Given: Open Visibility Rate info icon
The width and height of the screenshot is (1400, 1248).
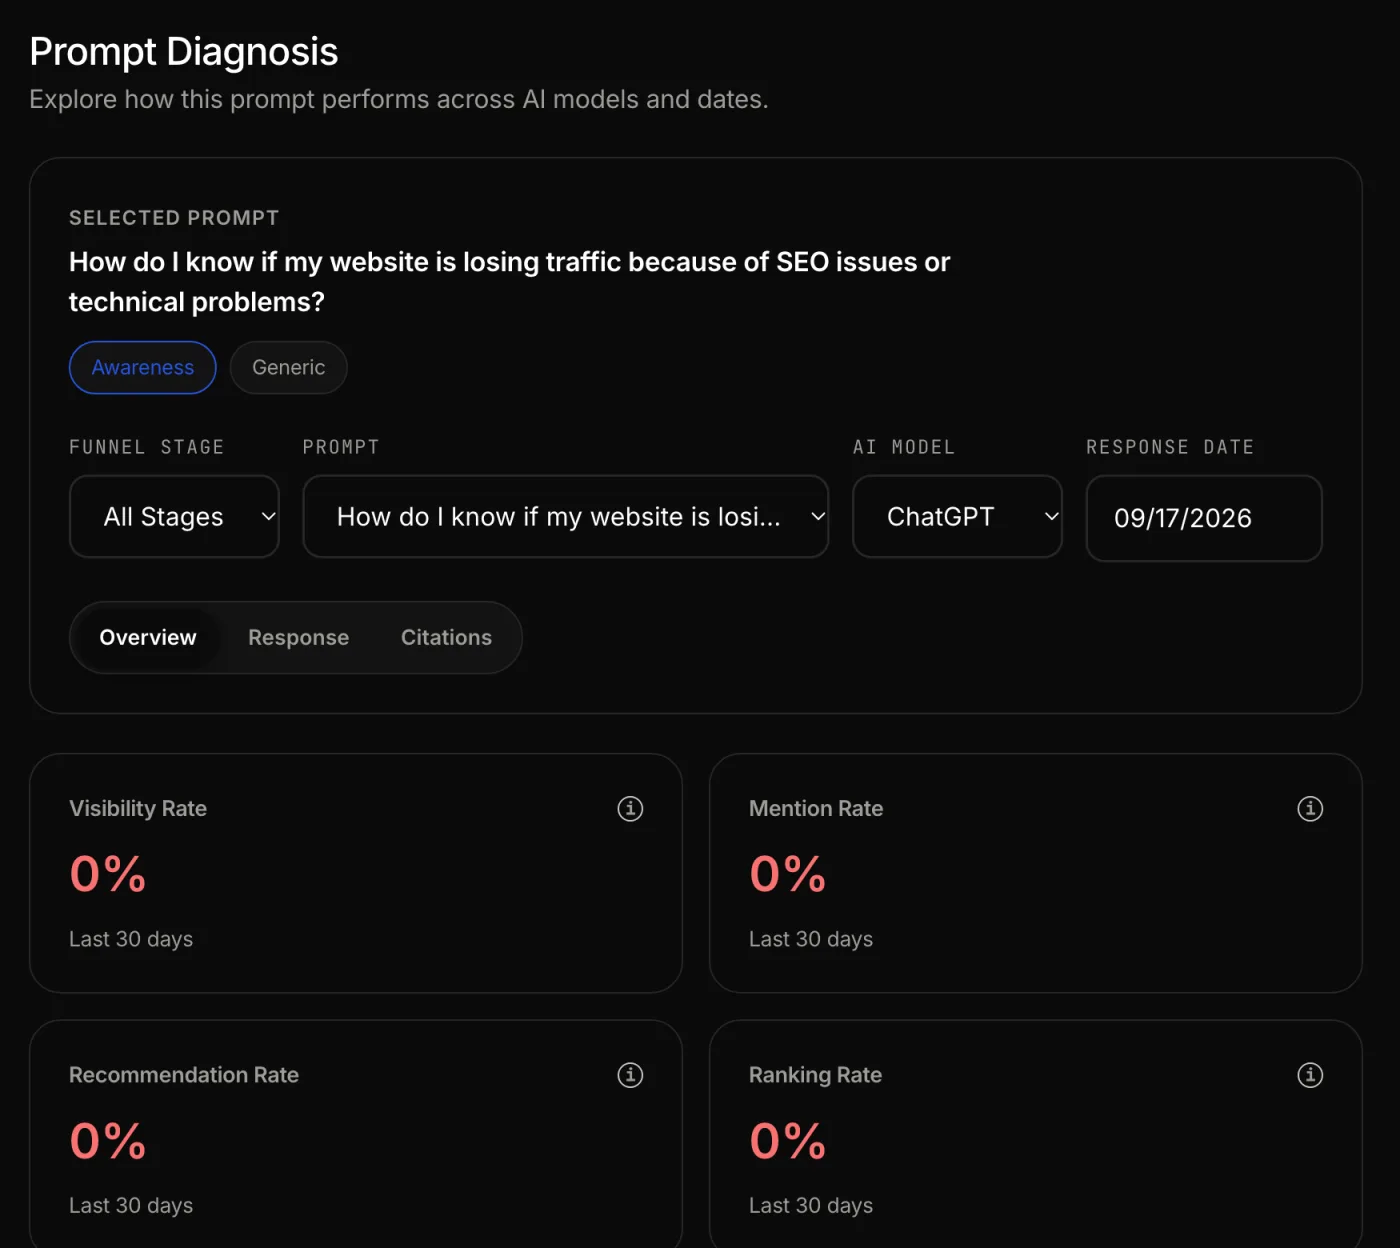Looking at the screenshot, I should point(630,808).
